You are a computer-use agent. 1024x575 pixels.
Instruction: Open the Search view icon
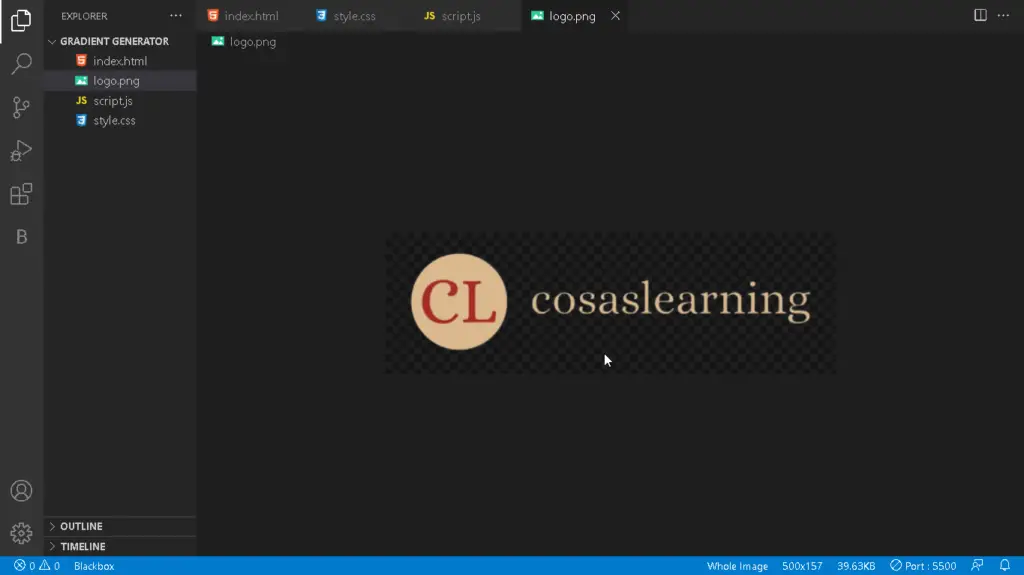point(21,64)
